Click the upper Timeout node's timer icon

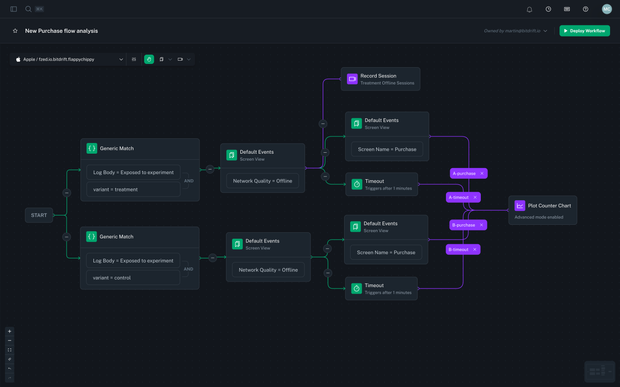357,184
